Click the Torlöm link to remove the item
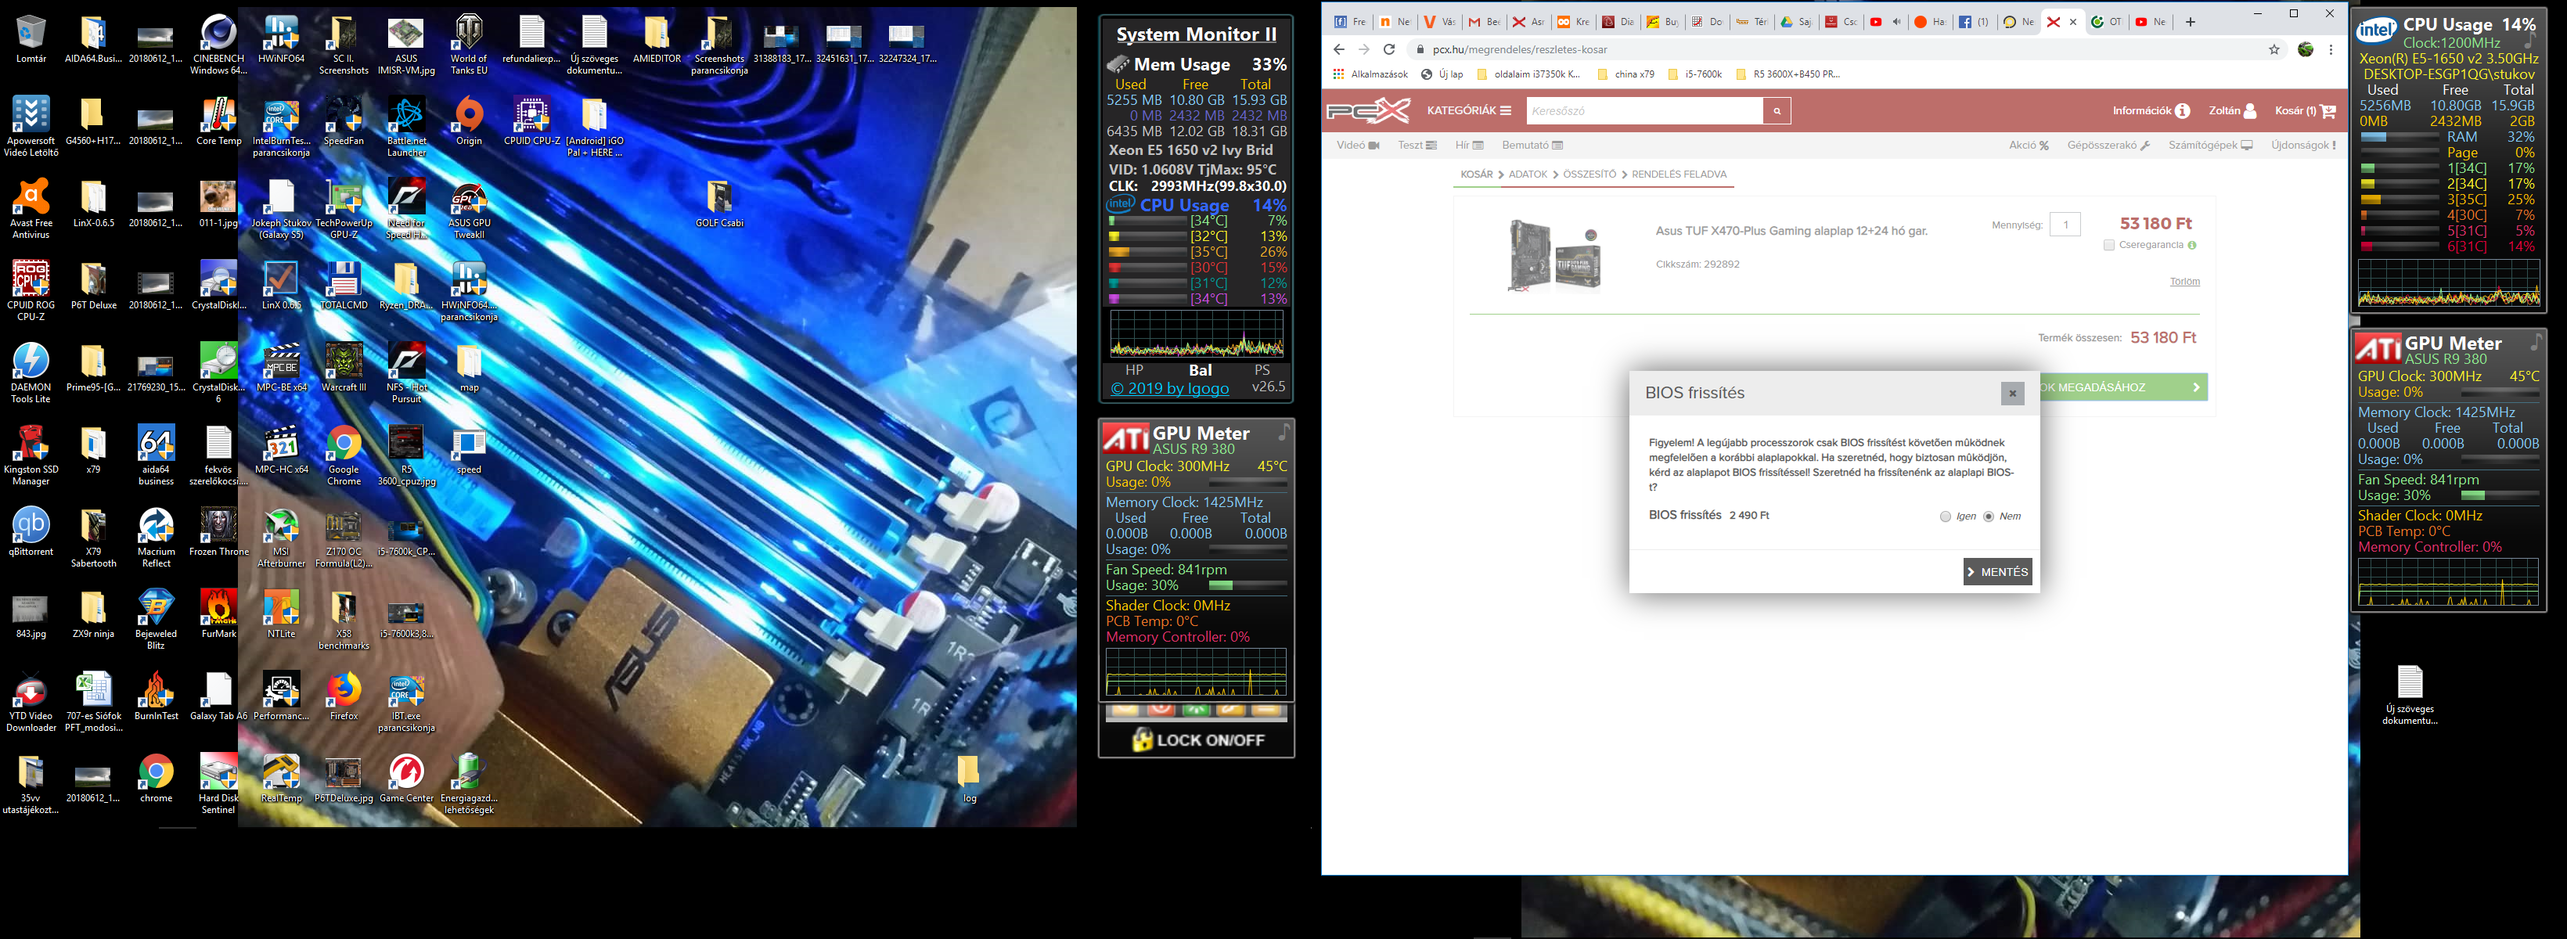 (x=2184, y=282)
